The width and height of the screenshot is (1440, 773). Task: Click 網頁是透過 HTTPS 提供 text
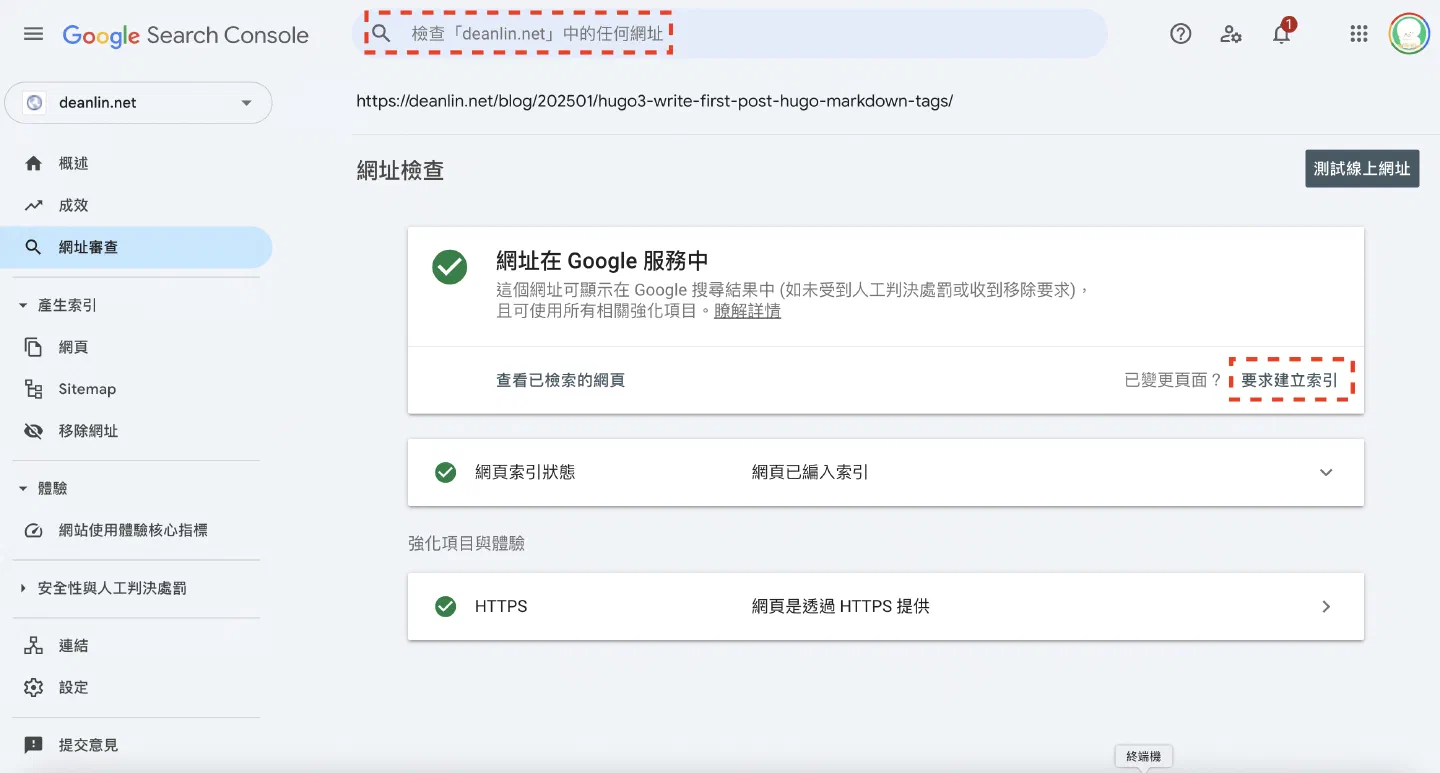841,606
